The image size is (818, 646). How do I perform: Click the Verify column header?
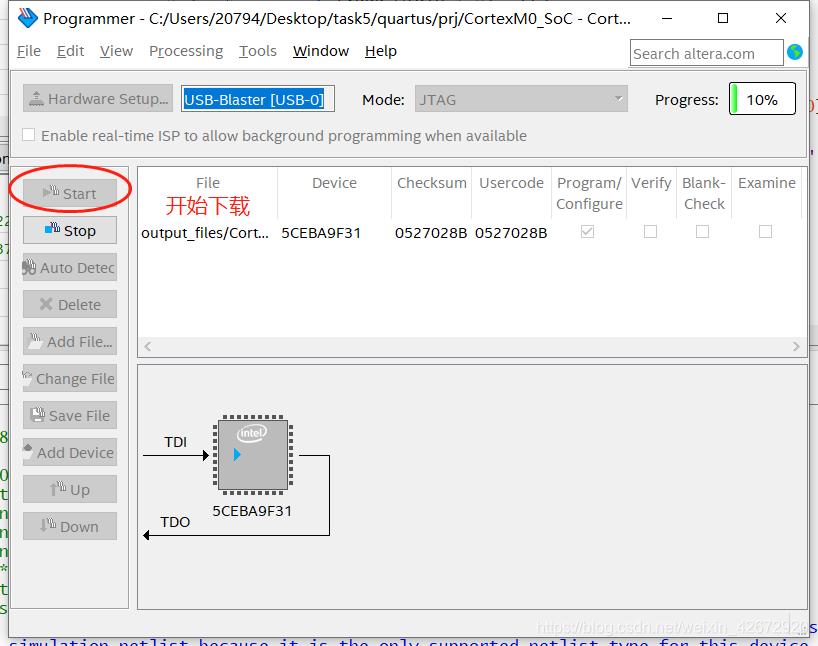pyautogui.click(x=651, y=183)
